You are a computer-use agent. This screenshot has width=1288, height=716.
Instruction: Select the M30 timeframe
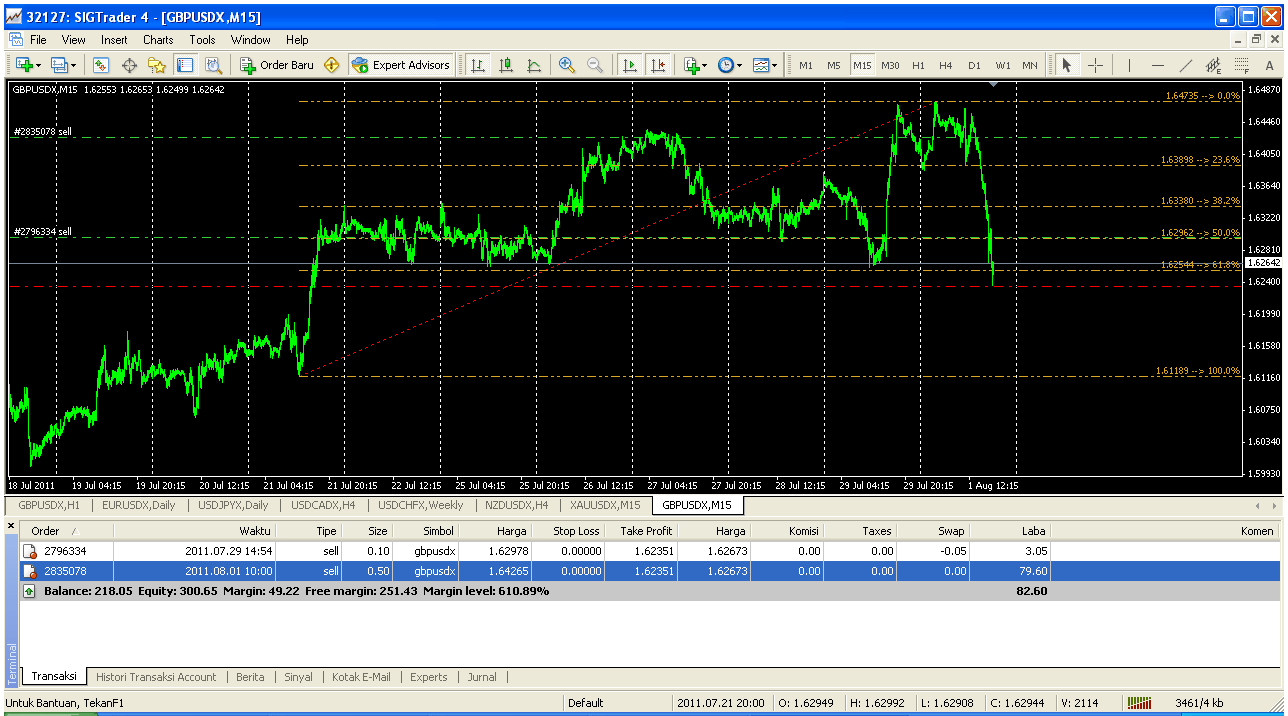click(x=890, y=65)
